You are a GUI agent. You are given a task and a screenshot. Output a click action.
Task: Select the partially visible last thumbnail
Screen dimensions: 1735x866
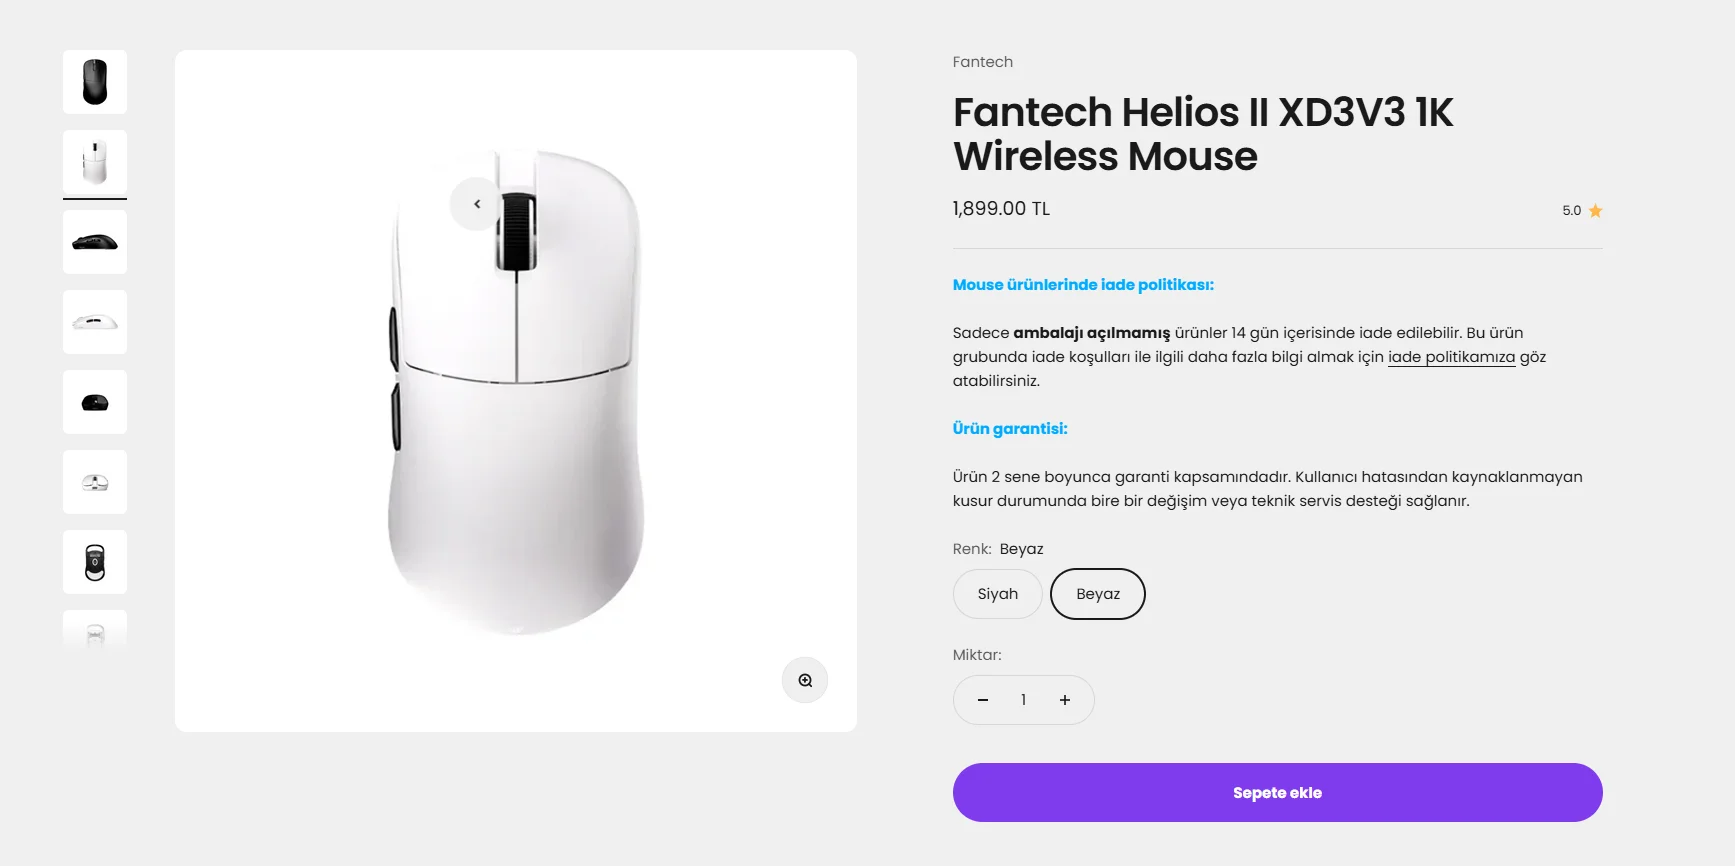pyautogui.click(x=95, y=632)
